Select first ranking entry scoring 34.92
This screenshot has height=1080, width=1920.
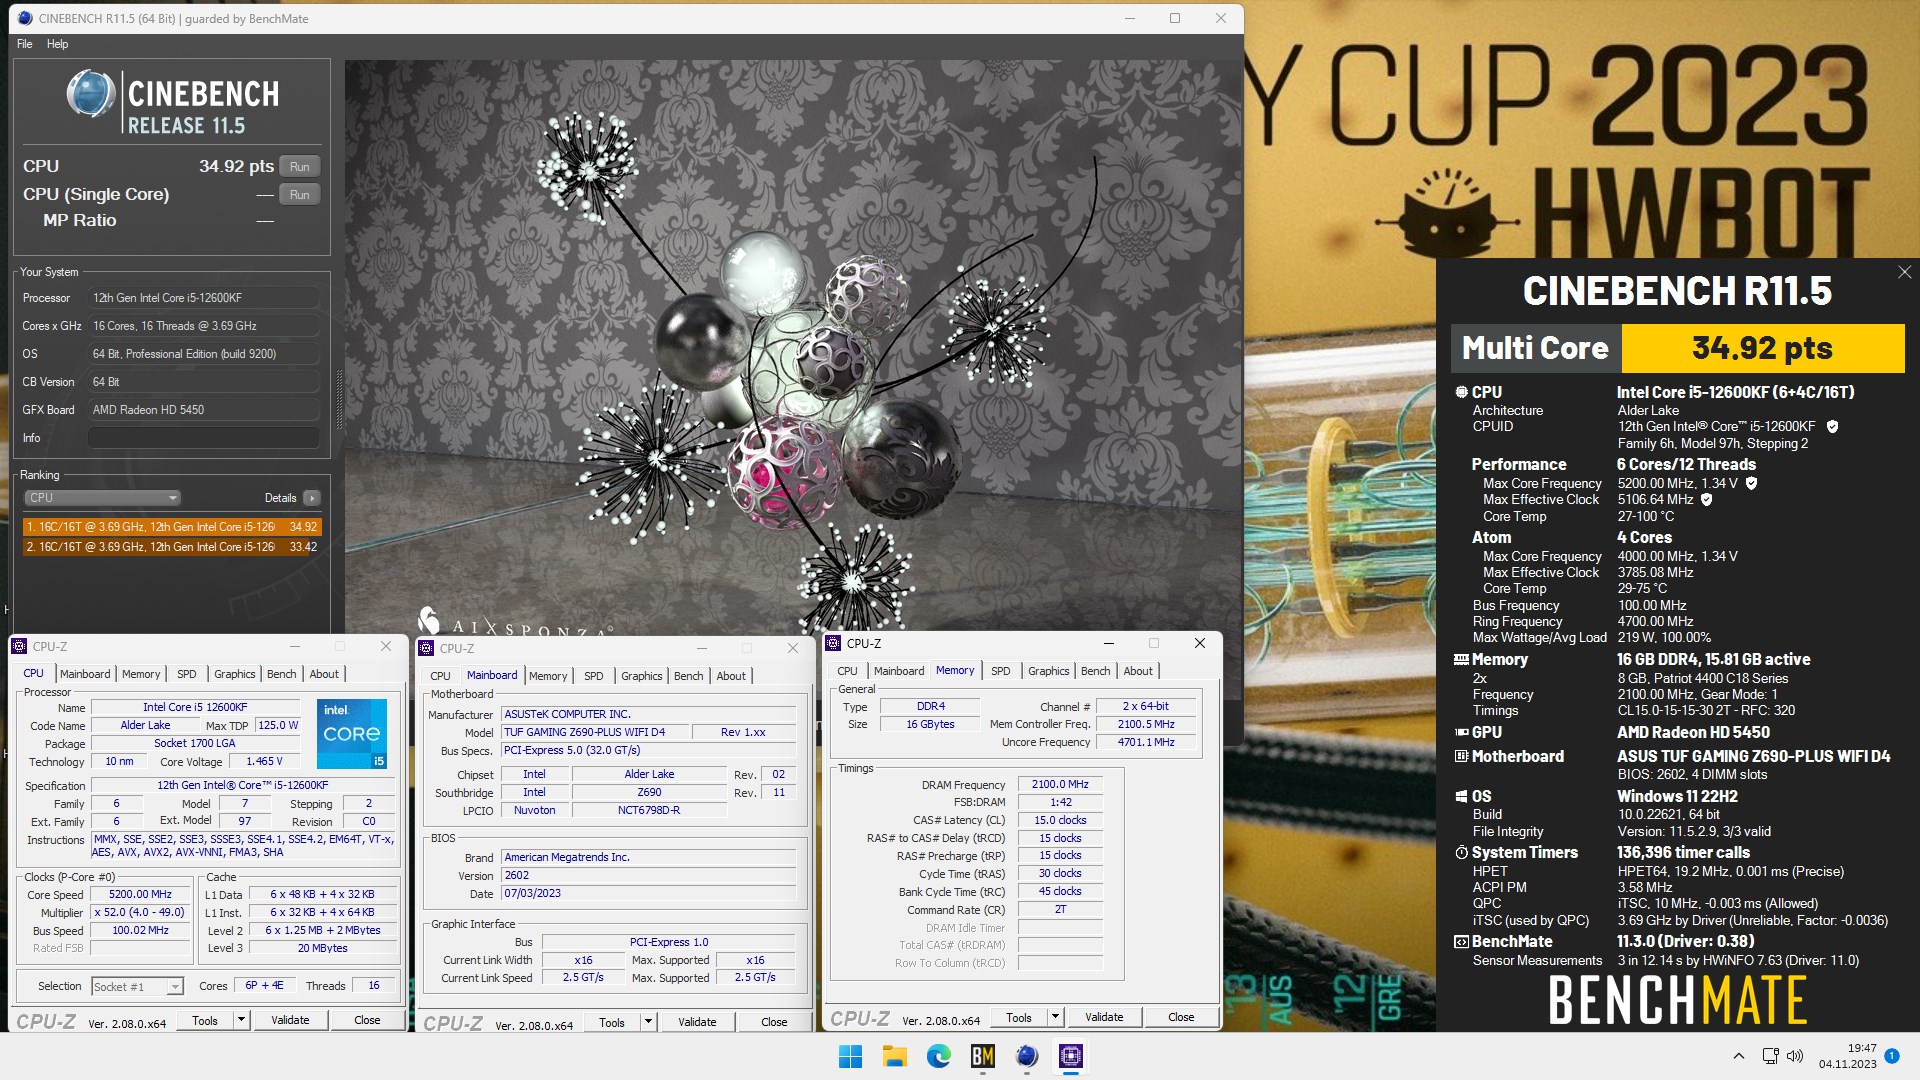pos(172,527)
